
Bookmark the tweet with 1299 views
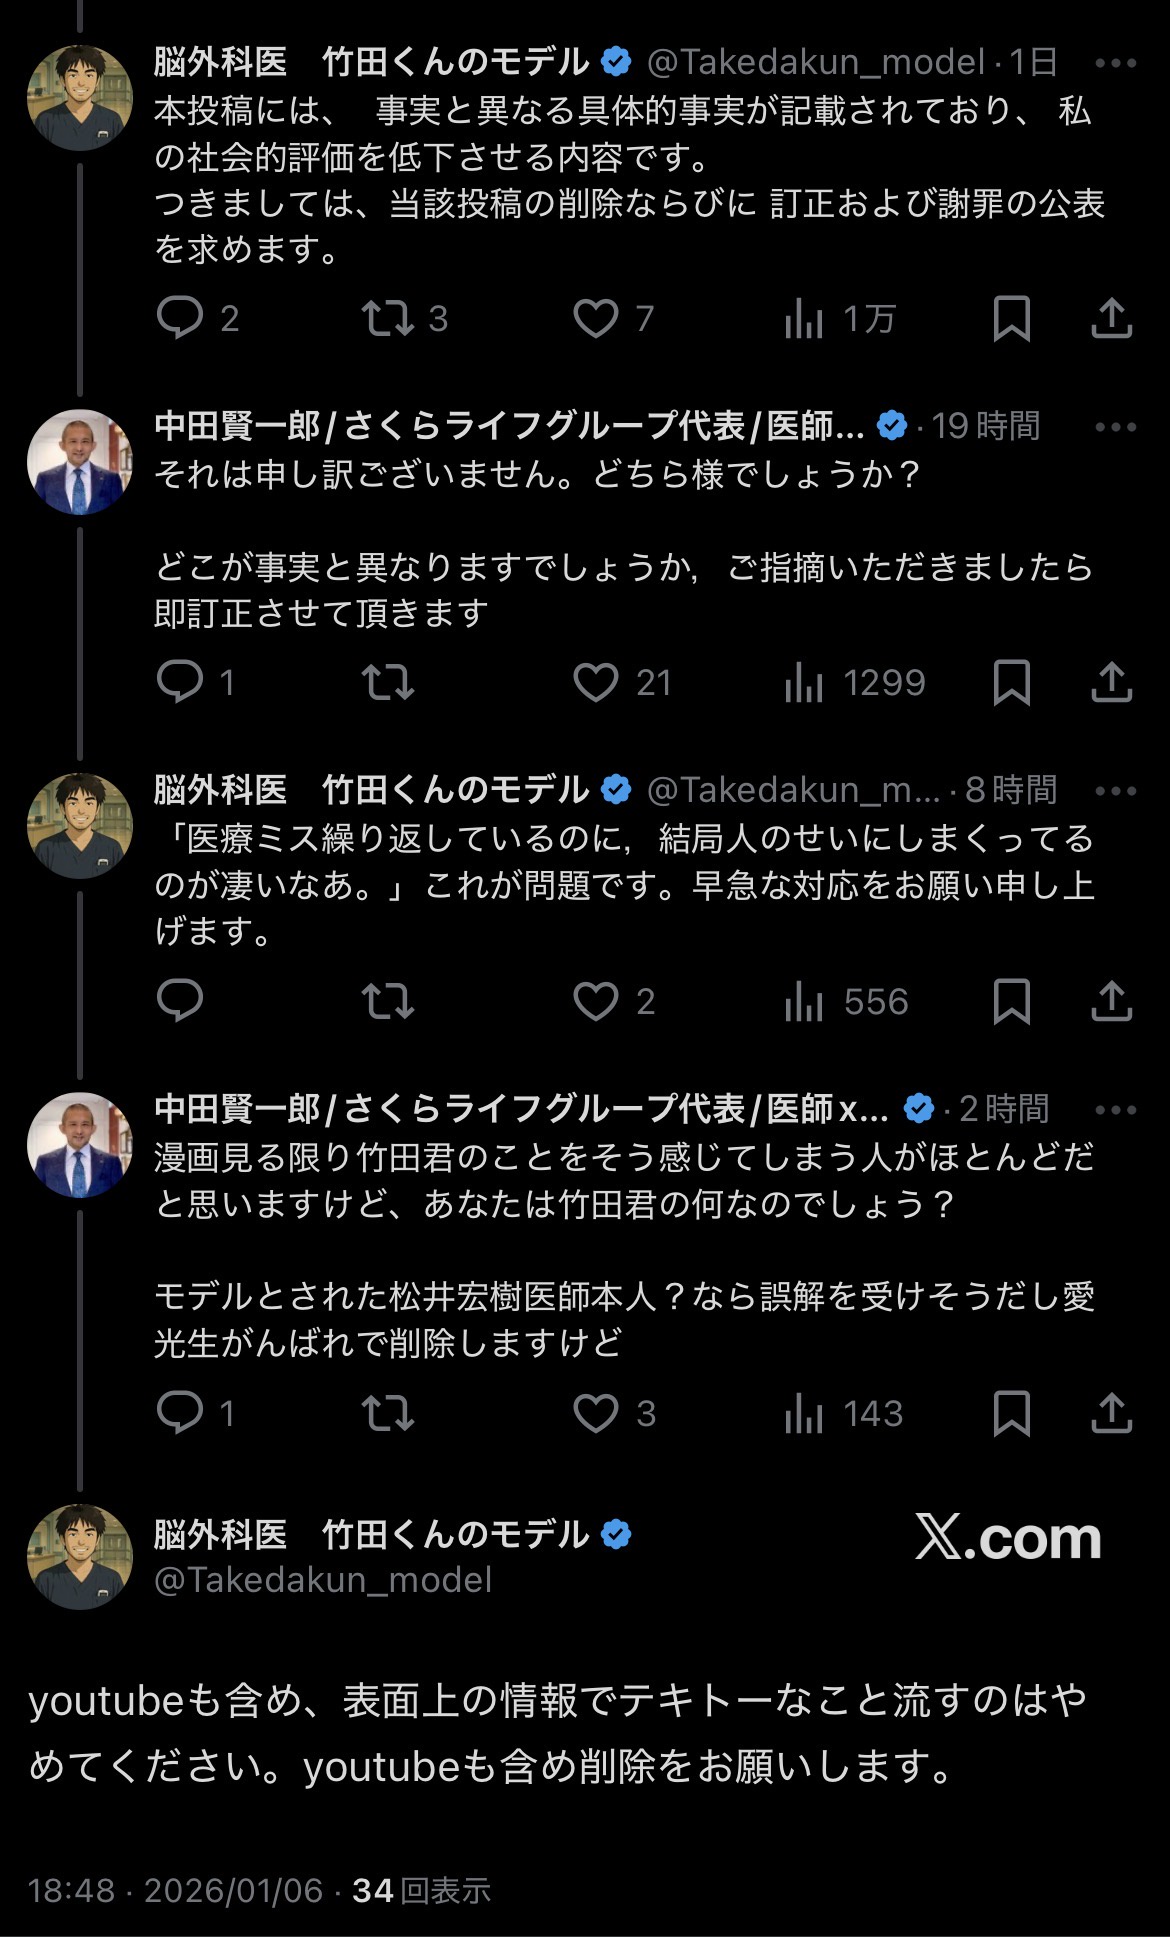coord(1011,683)
